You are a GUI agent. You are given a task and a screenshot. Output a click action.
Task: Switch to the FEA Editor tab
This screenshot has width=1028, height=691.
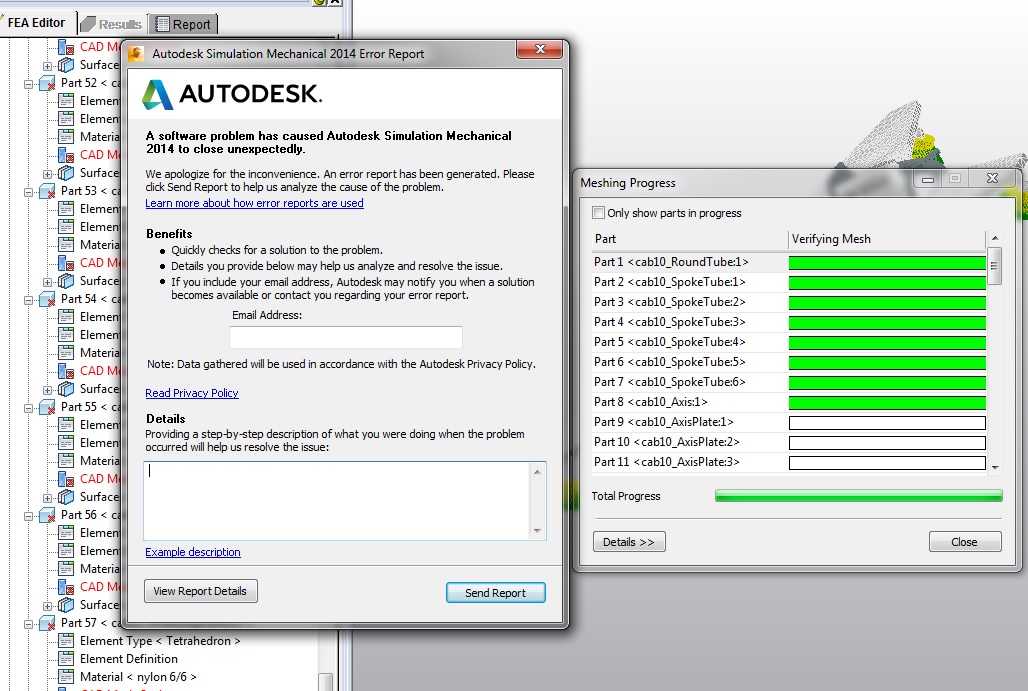pyautogui.click(x=37, y=23)
